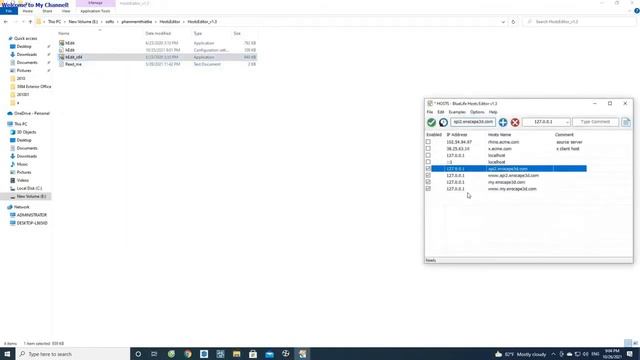Open the Edit menu in Hosts Editor
This screenshot has height=360, width=640.
pyautogui.click(x=441, y=112)
